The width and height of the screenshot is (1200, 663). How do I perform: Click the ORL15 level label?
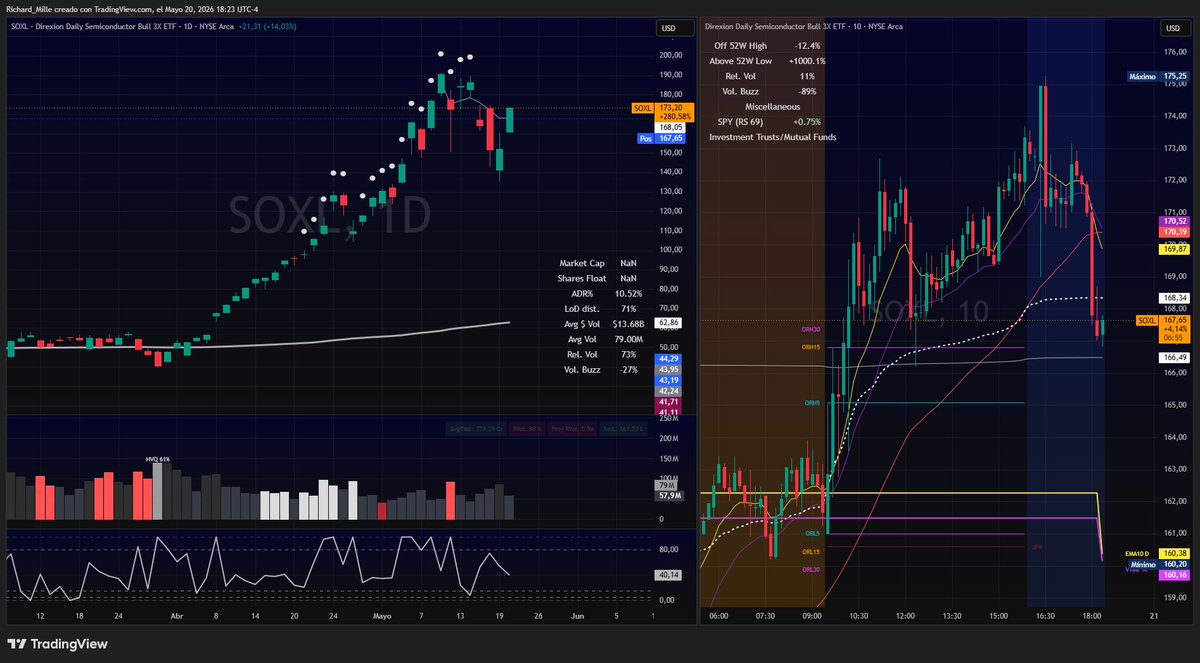tap(811, 551)
